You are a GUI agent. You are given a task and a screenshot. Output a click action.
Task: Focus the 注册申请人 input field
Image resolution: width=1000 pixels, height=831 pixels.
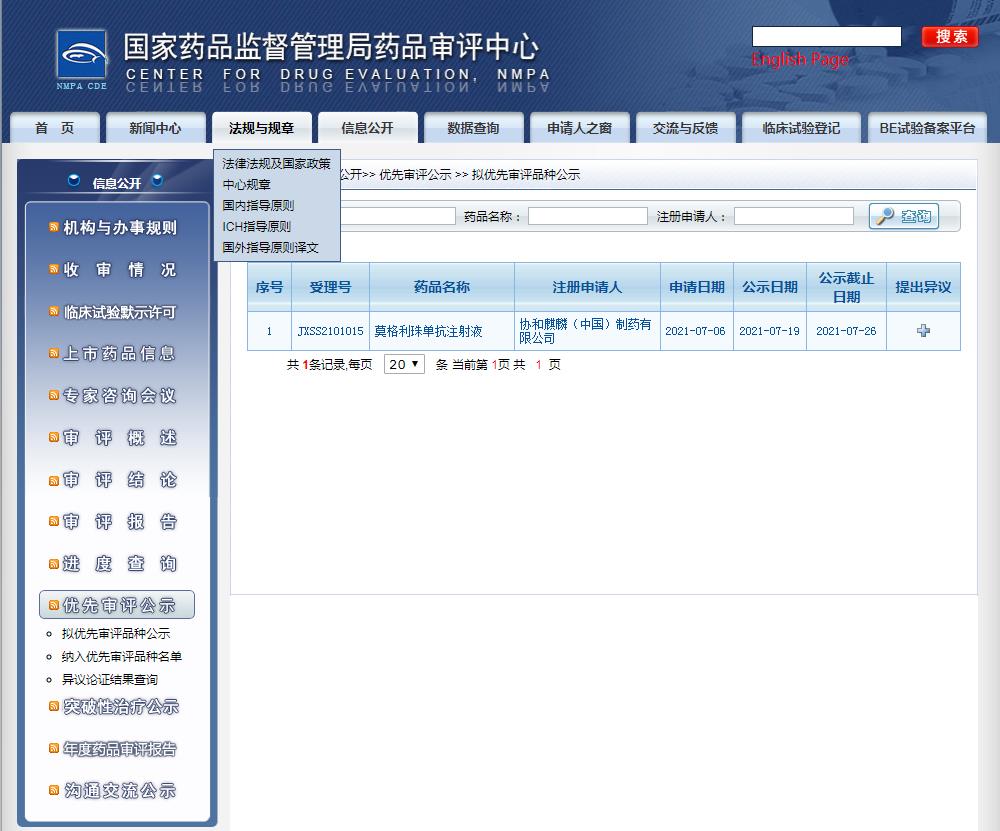point(793,216)
